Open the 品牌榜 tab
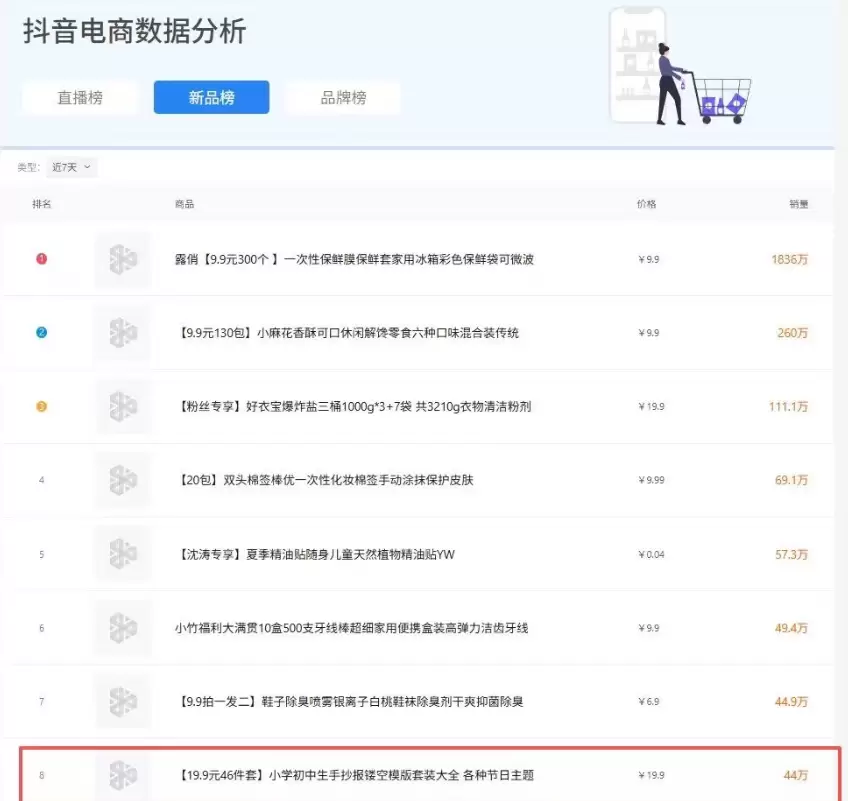The width and height of the screenshot is (848, 801). [x=343, y=97]
